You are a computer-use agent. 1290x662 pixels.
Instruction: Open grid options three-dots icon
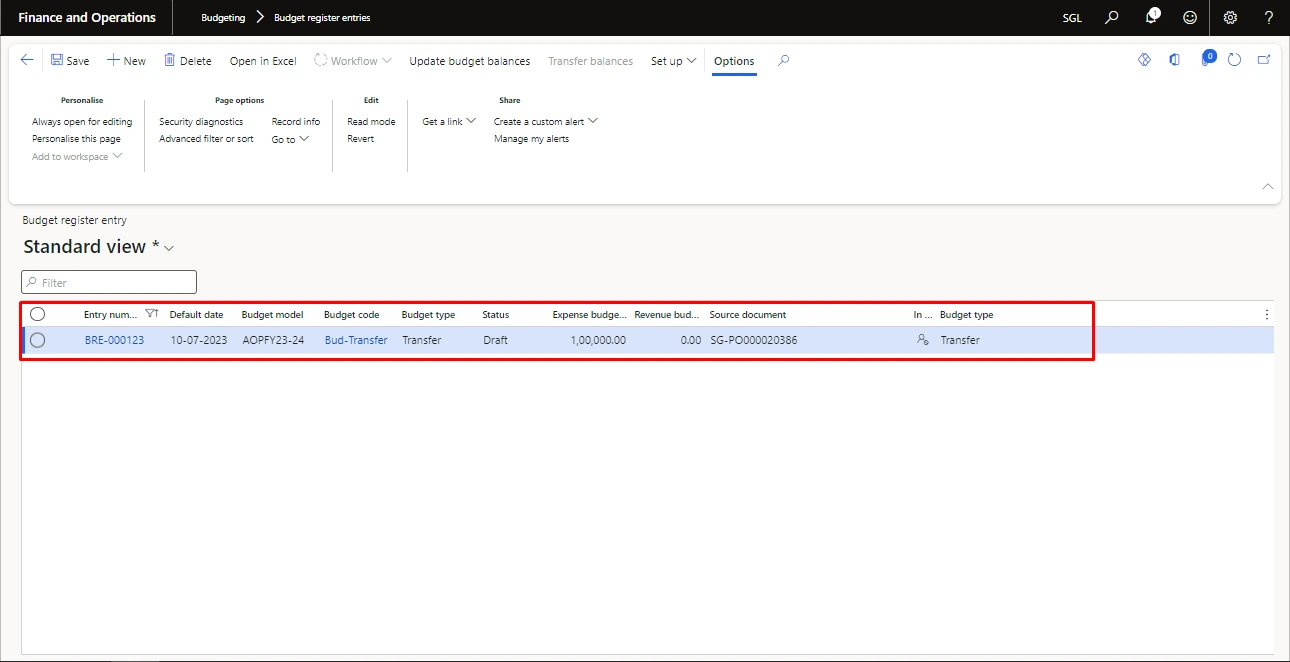point(1267,314)
